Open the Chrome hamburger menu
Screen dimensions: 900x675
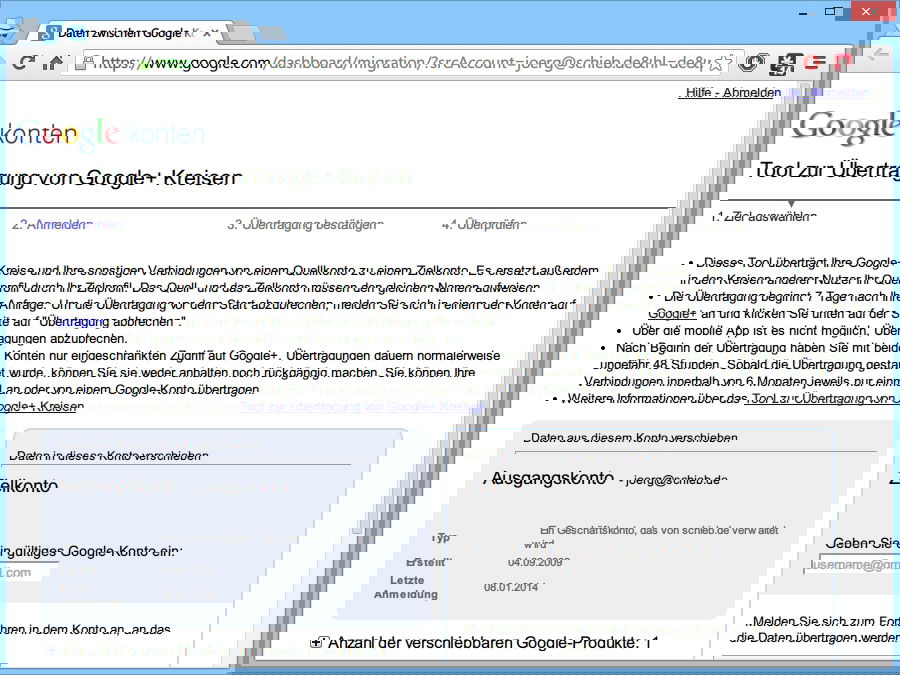814,63
